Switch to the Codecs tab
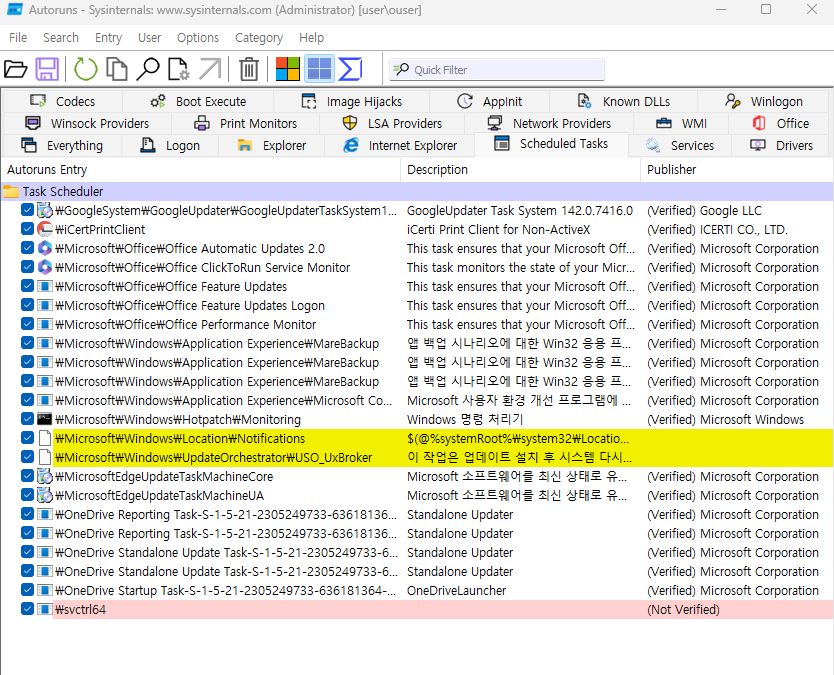Image resolution: width=834 pixels, height=675 pixels. click(x=62, y=101)
